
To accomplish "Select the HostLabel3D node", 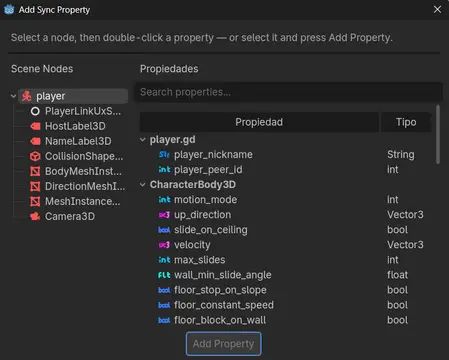I will pos(75,126).
